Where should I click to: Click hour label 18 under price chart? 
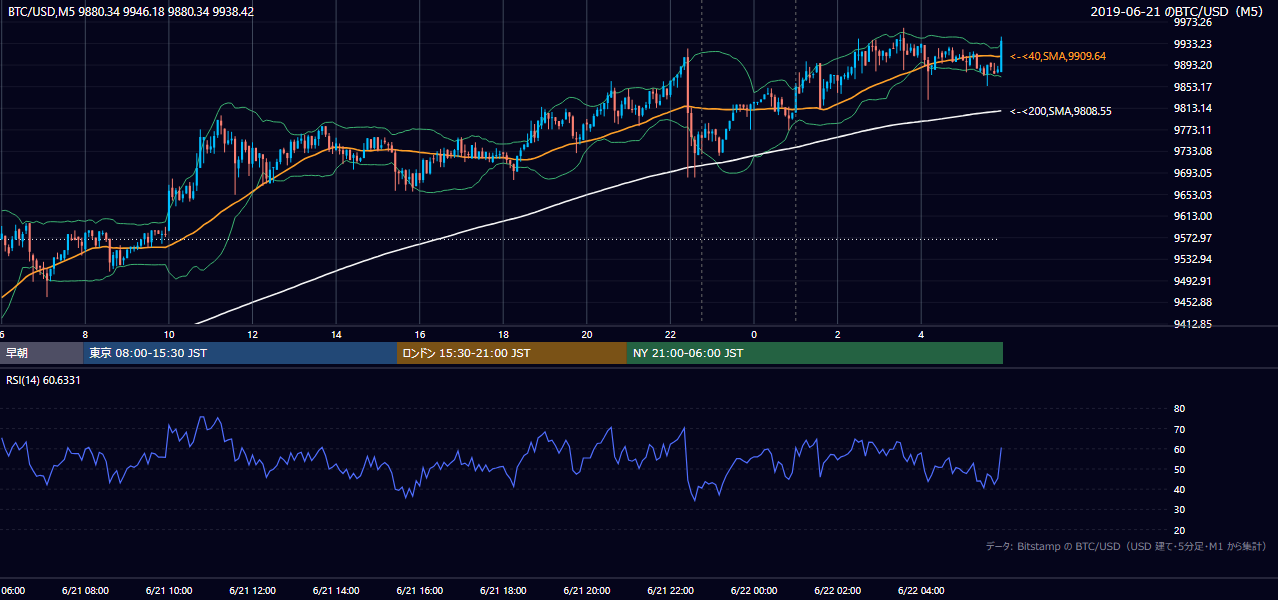[503, 334]
